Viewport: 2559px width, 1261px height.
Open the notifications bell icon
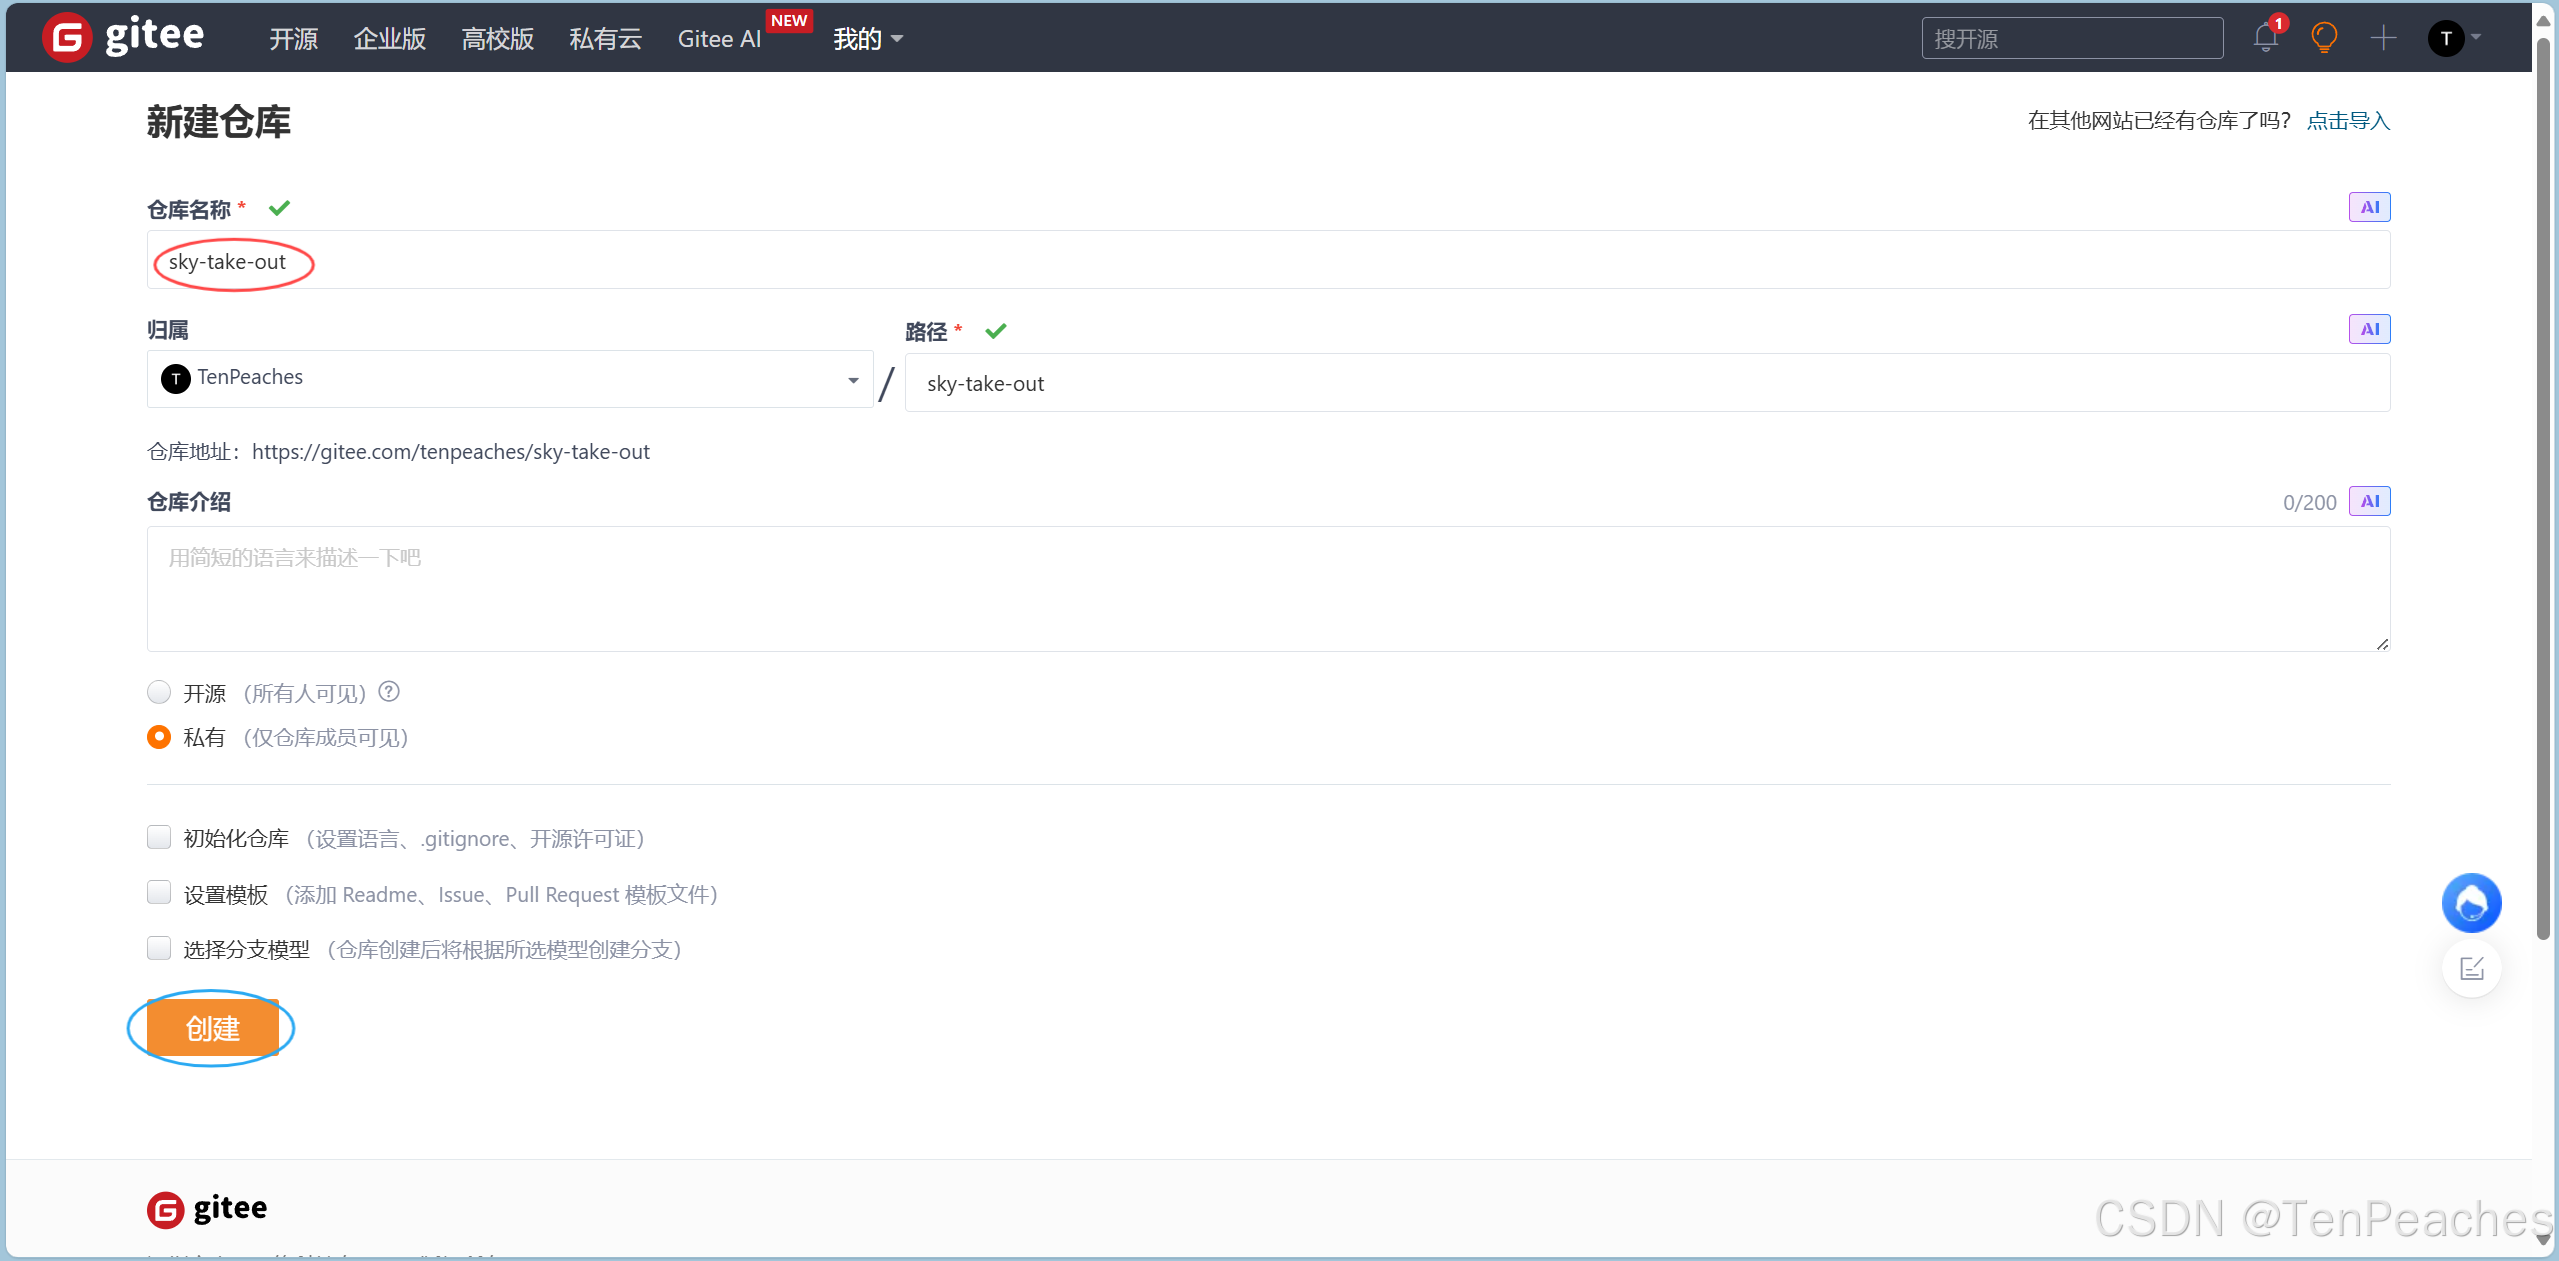pos(2265,39)
